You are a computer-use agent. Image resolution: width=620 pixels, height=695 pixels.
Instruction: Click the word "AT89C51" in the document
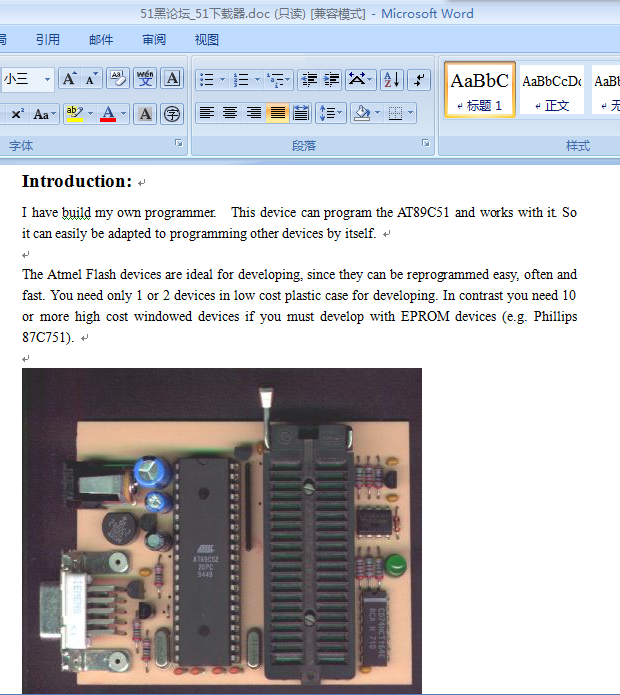423,213
